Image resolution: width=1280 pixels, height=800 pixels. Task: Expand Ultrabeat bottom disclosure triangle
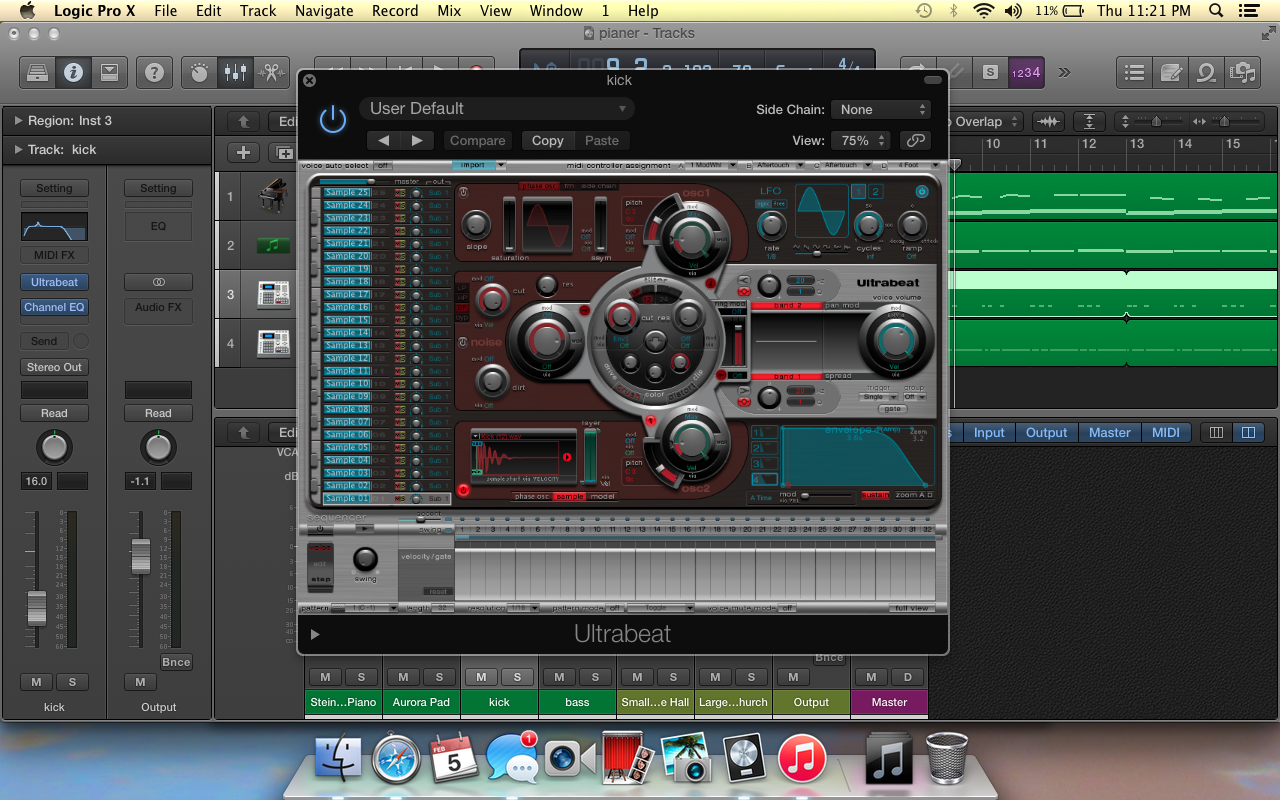point(315,634)
